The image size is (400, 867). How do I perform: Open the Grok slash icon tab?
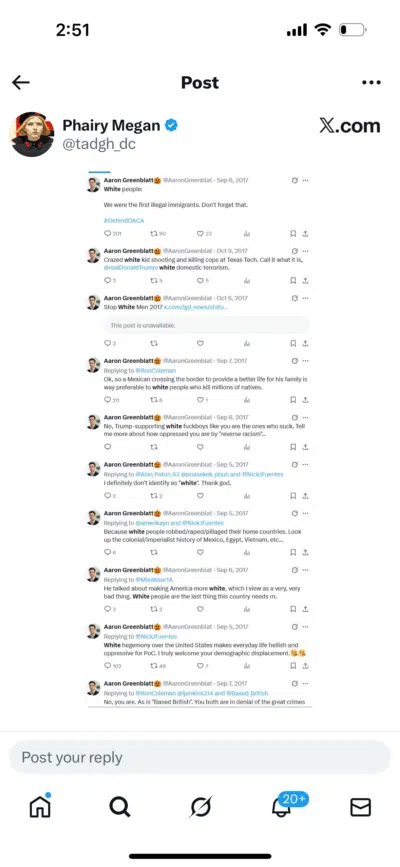200,807
